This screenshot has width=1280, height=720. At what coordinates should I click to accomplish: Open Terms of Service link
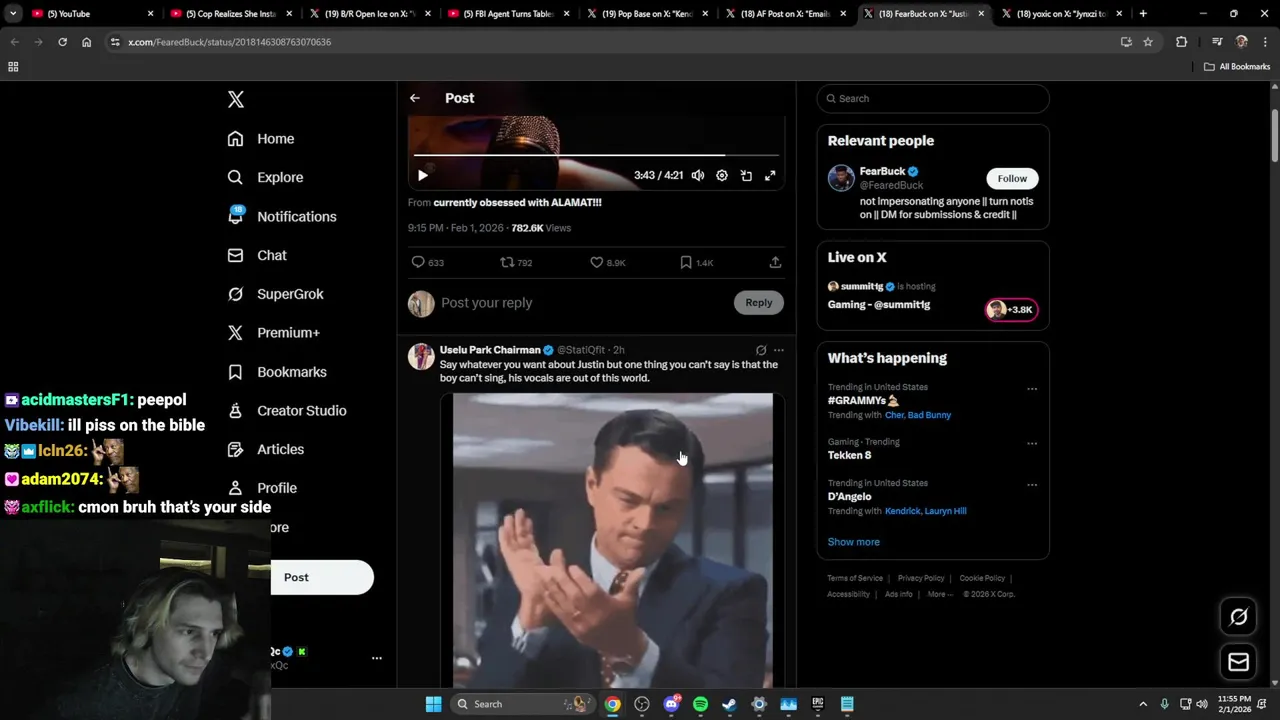tap(855, 578)
